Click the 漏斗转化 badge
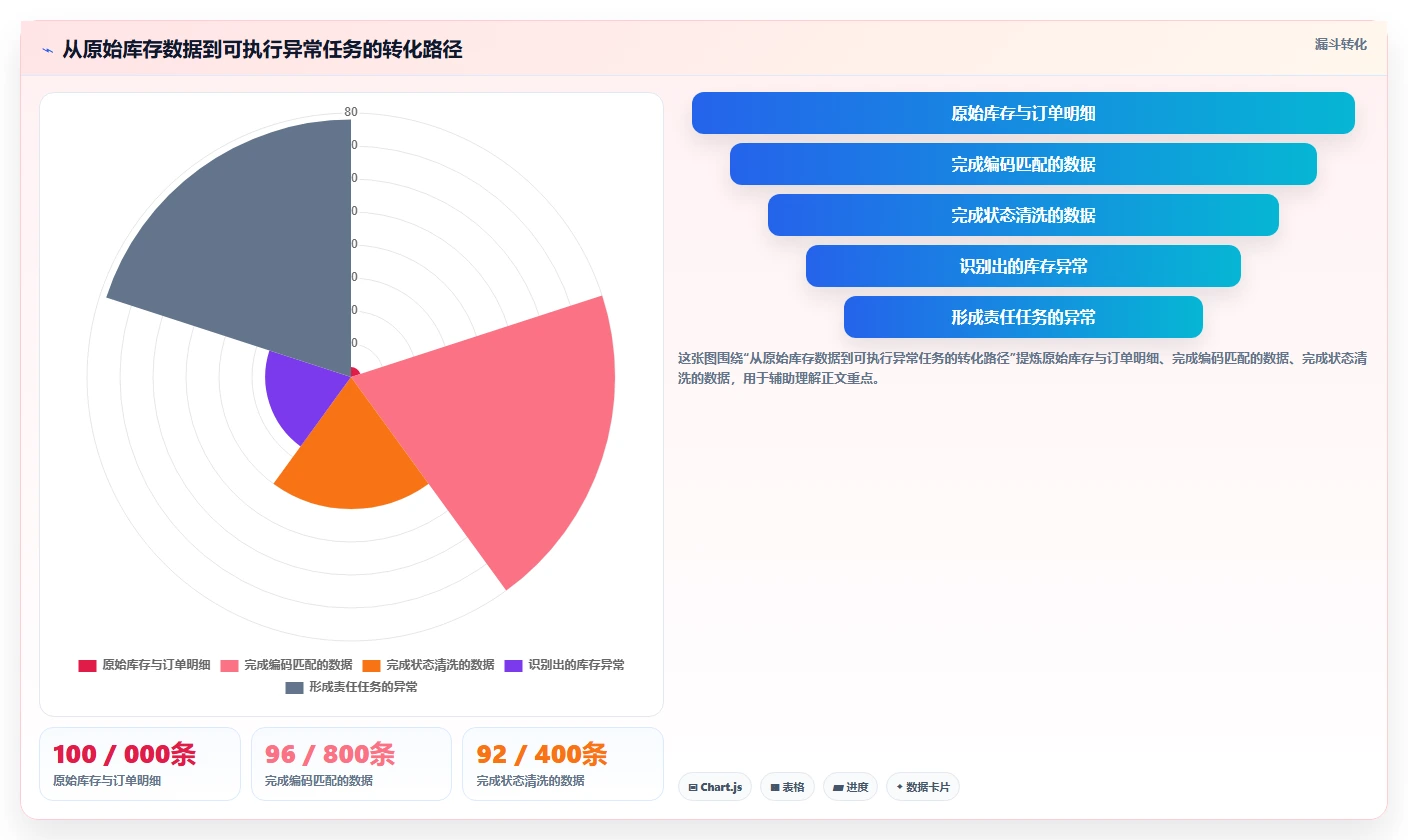This screenshot has height=840, width=1408. pyautogui.click(x=1340, y=44)
